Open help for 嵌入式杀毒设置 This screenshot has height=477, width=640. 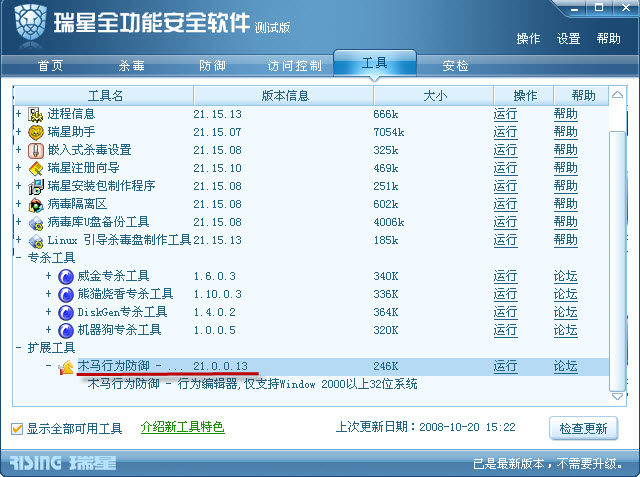[x=566, y=150]
